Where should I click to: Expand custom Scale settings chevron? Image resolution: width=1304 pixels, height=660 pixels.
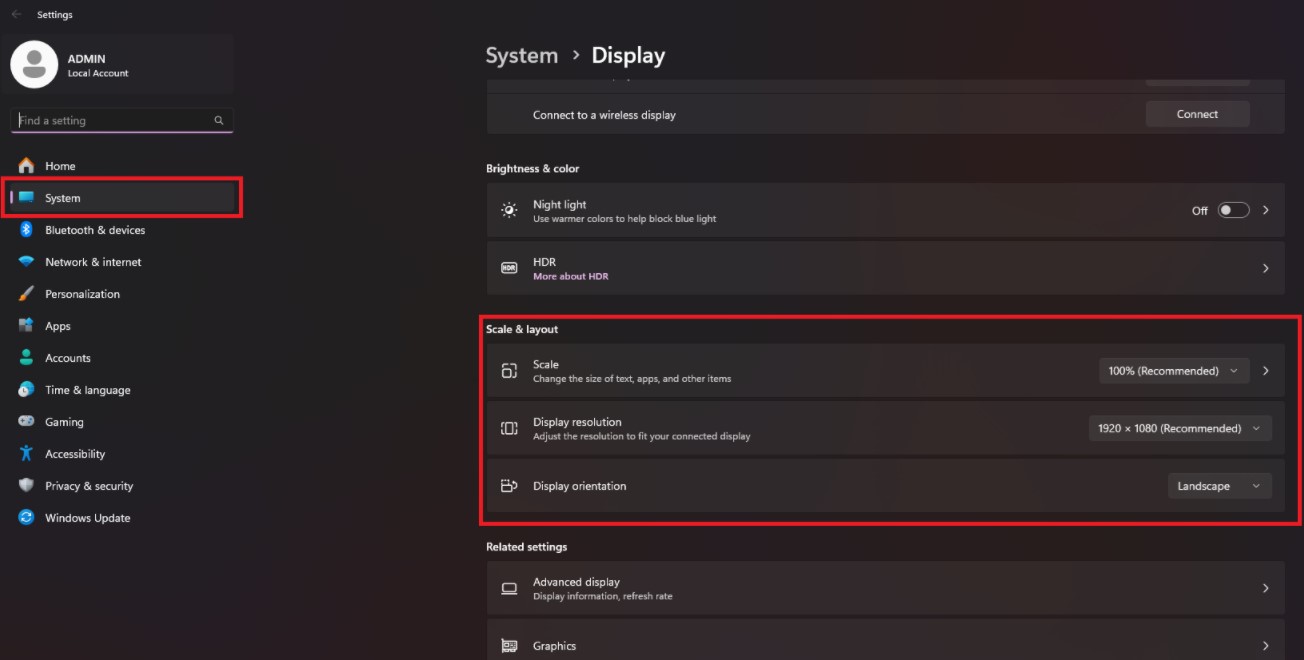pyautogui.click(x=1266, y=371)
